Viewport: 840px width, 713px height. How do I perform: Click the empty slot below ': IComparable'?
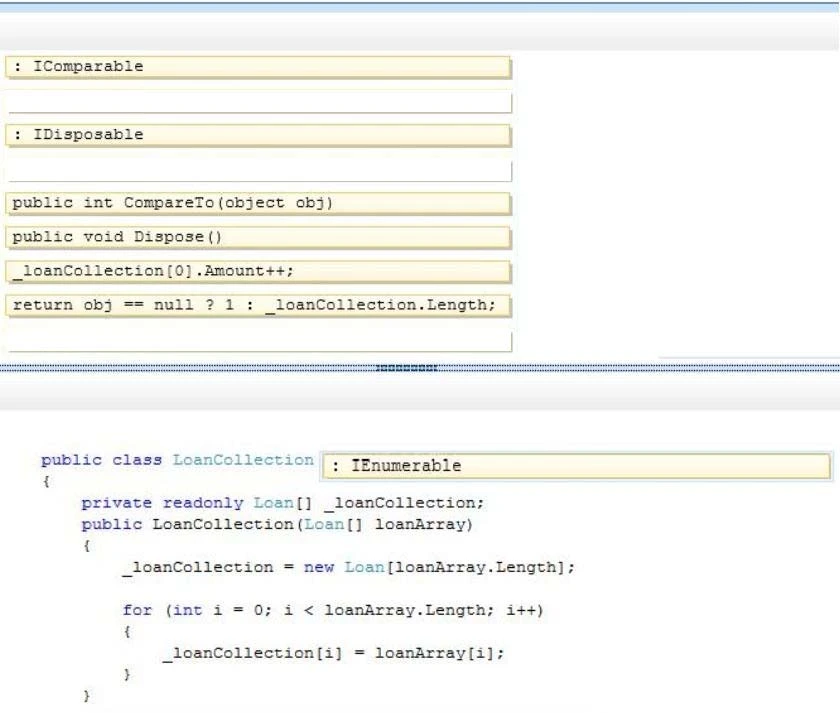[x=258, y=102]
